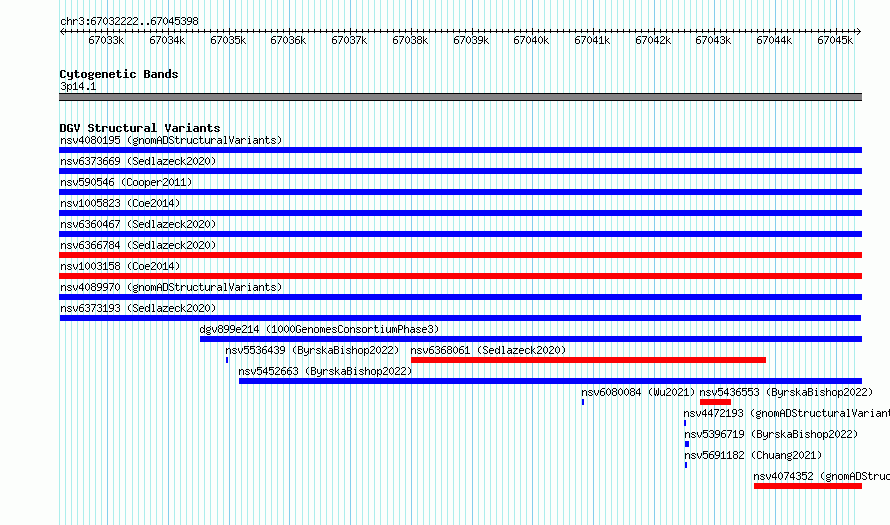890x525 pixels.
Task: Click the 67036k ruler tick label
Action: click(288, 40)
